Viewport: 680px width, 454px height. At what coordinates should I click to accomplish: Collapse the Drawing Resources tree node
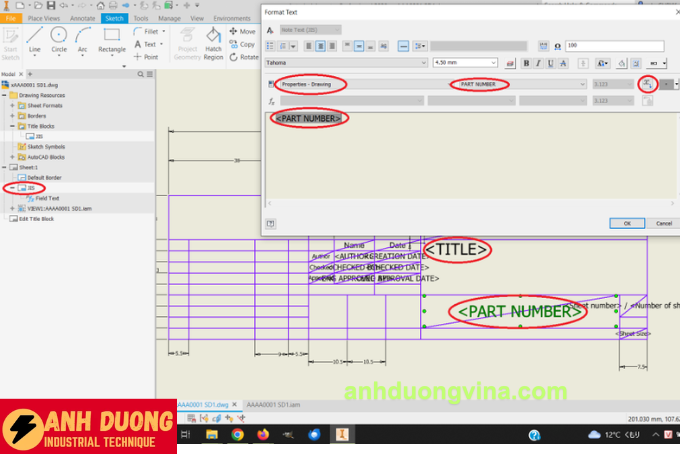pos(5,94)
